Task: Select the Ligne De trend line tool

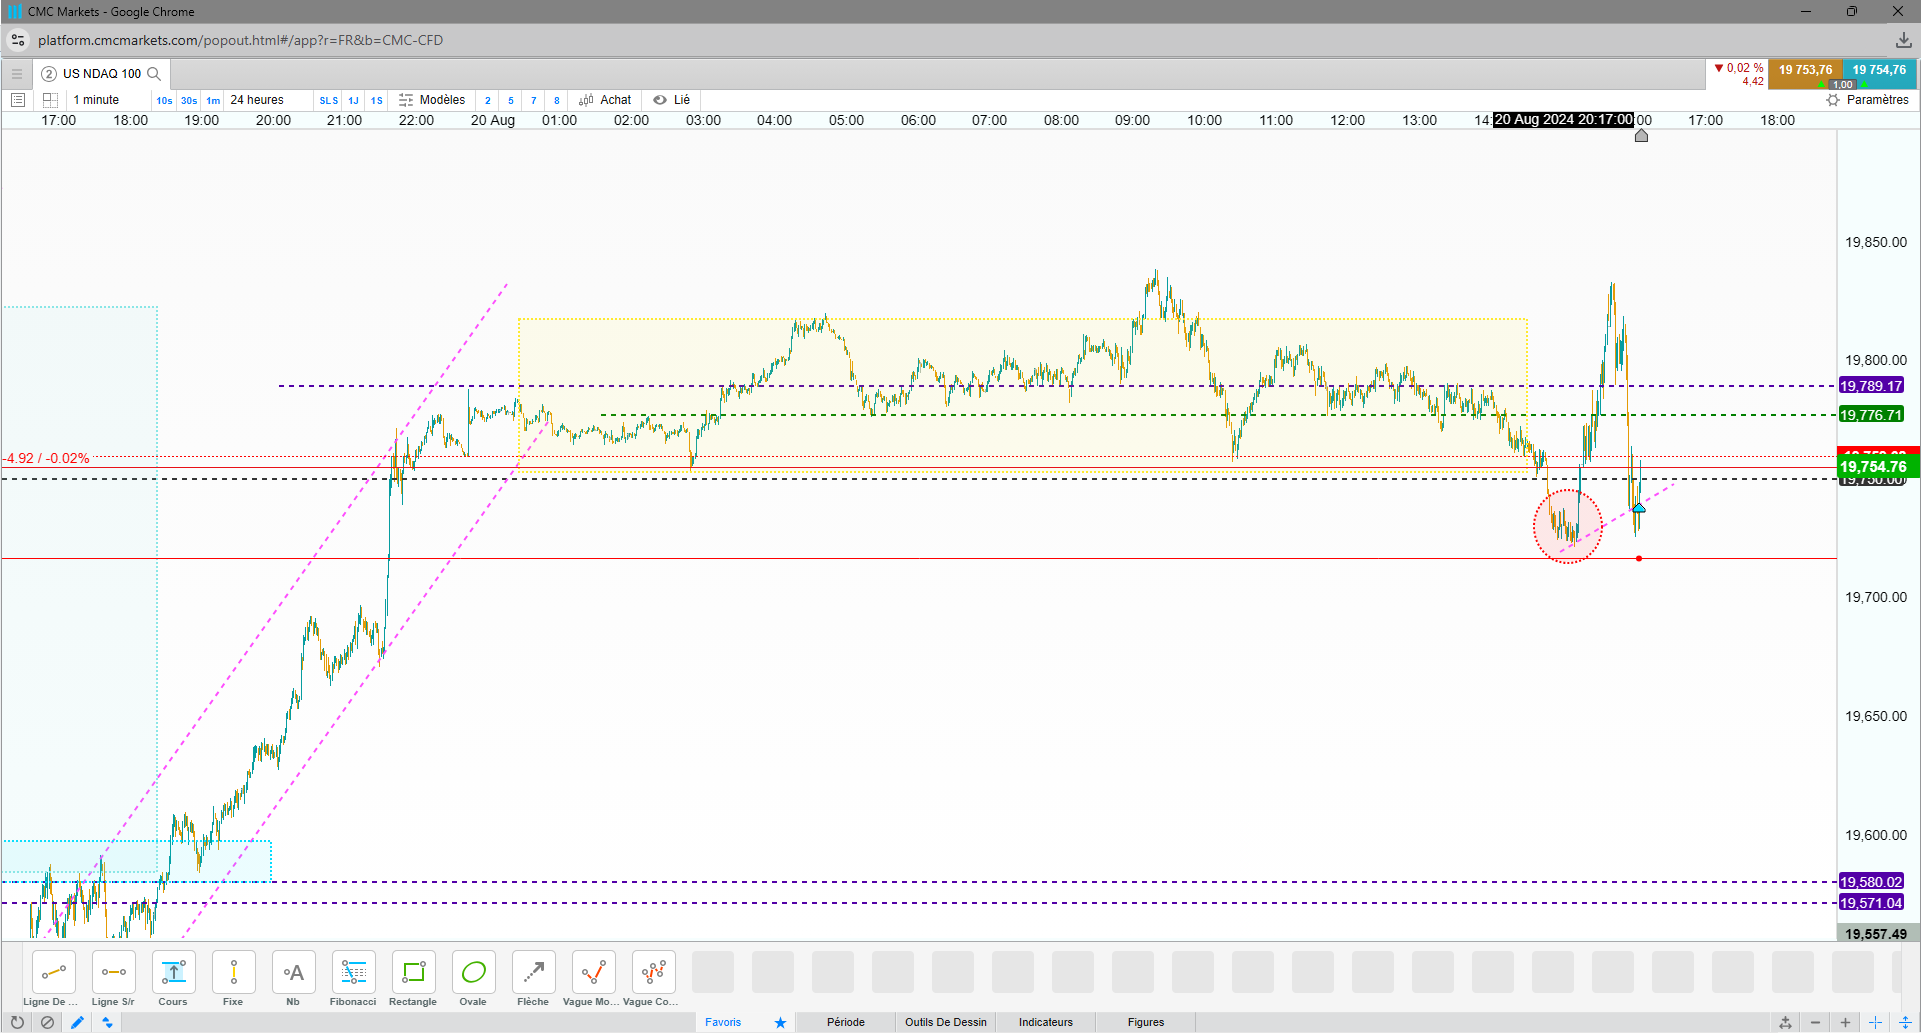Action: [x=53, y=972]
